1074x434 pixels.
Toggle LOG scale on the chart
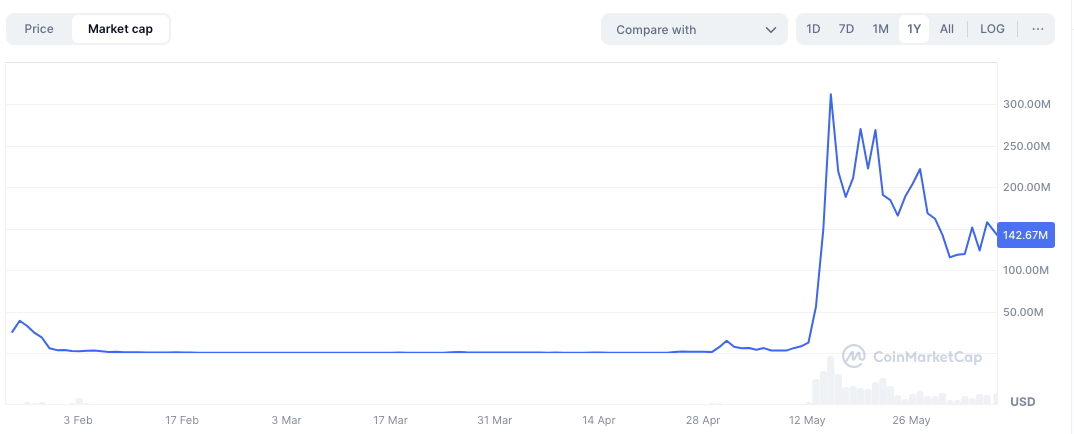pyautogui.click(x=992, y=29)
